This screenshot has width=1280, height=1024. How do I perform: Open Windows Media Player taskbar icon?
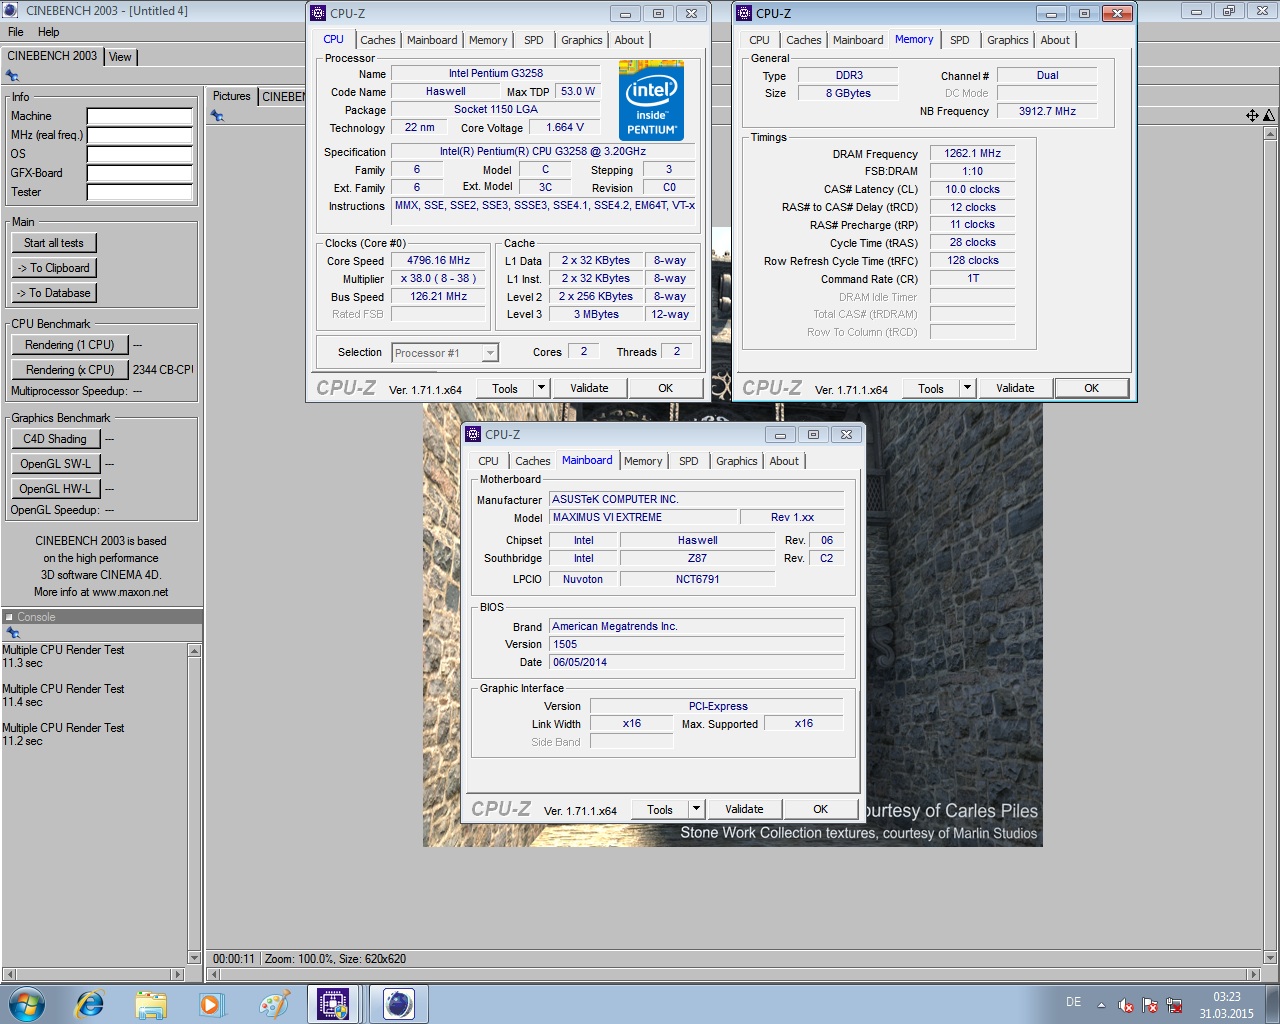point(211,1004)
